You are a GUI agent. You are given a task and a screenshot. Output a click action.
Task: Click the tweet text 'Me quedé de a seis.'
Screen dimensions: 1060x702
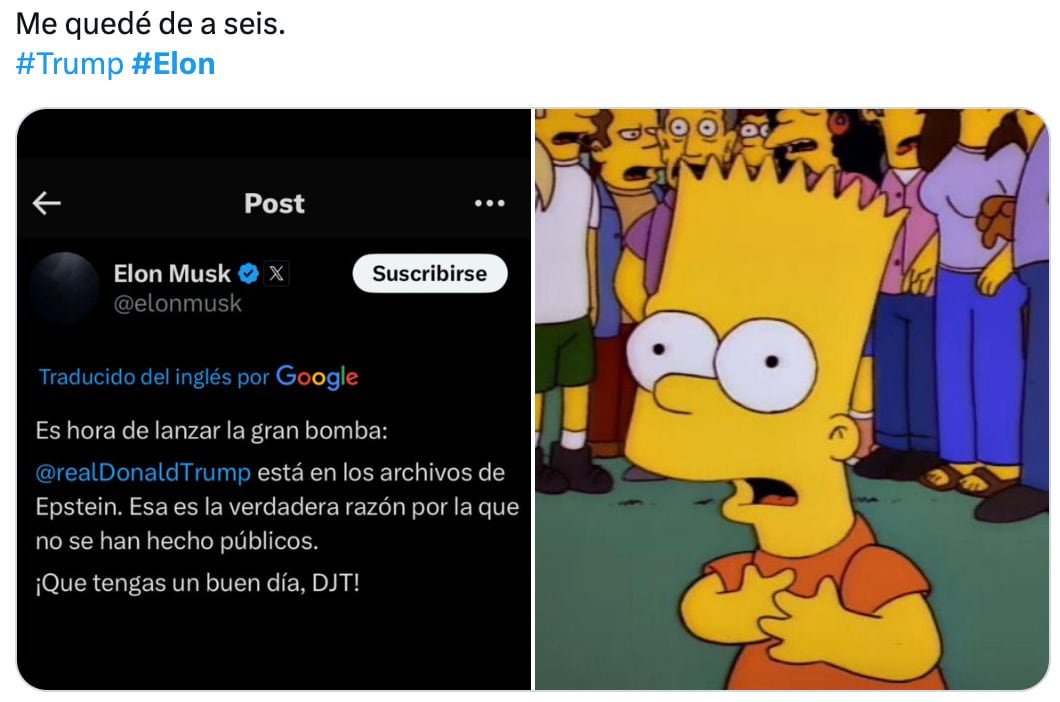(151, 24)
